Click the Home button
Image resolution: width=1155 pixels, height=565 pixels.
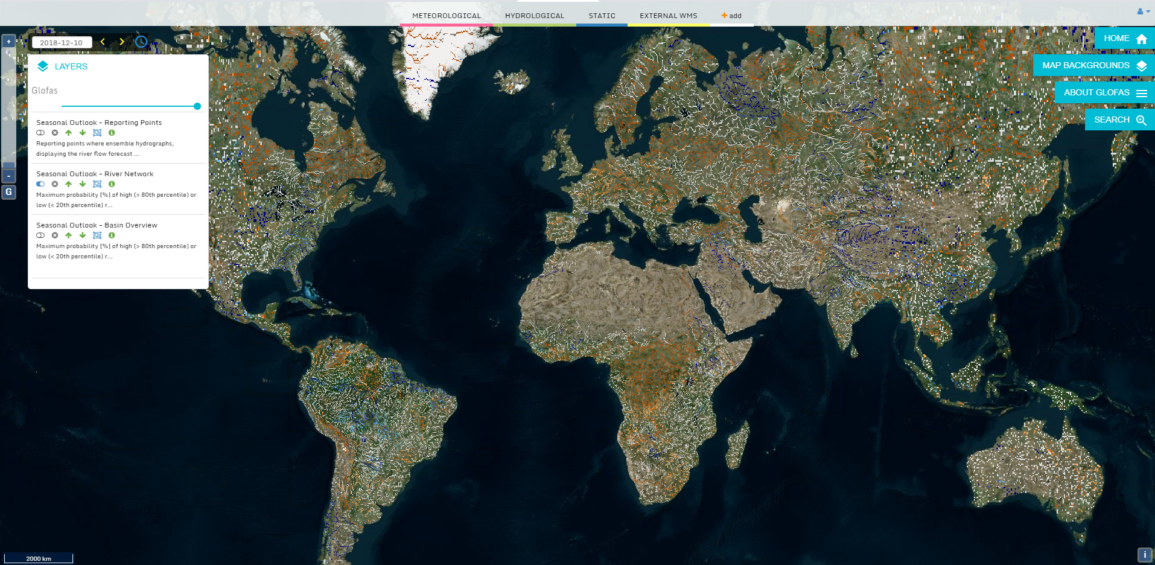(x=1124, y=38)
